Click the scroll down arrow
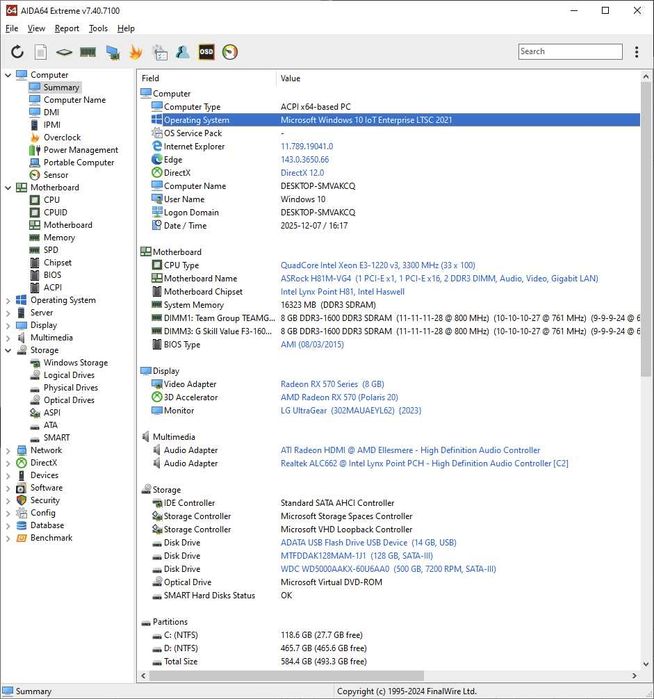This screenshot has width=654, height=699. (646, 664)
